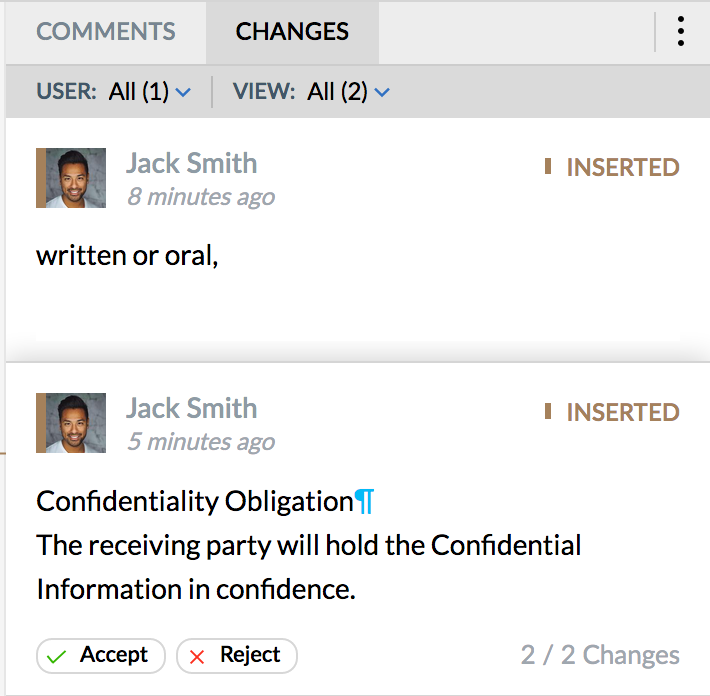This screenshot has width=710, height=696.
Task: Click the green checkmark icon on Accept
Action: (57, 656)
